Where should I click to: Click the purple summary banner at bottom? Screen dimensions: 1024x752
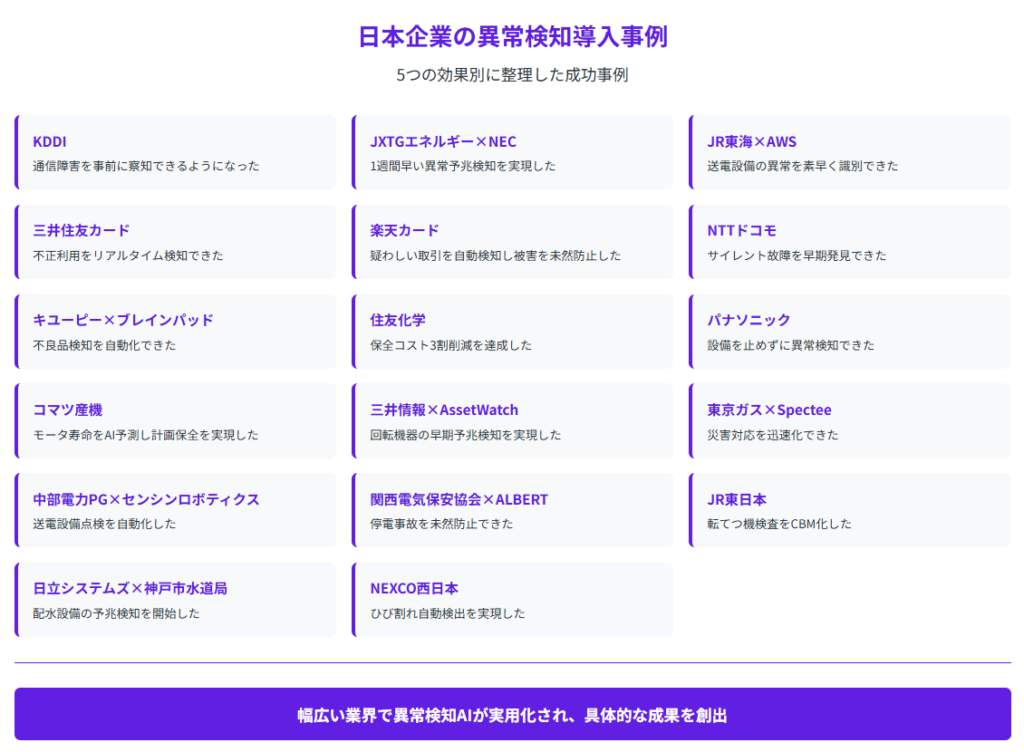click(512, 715)
